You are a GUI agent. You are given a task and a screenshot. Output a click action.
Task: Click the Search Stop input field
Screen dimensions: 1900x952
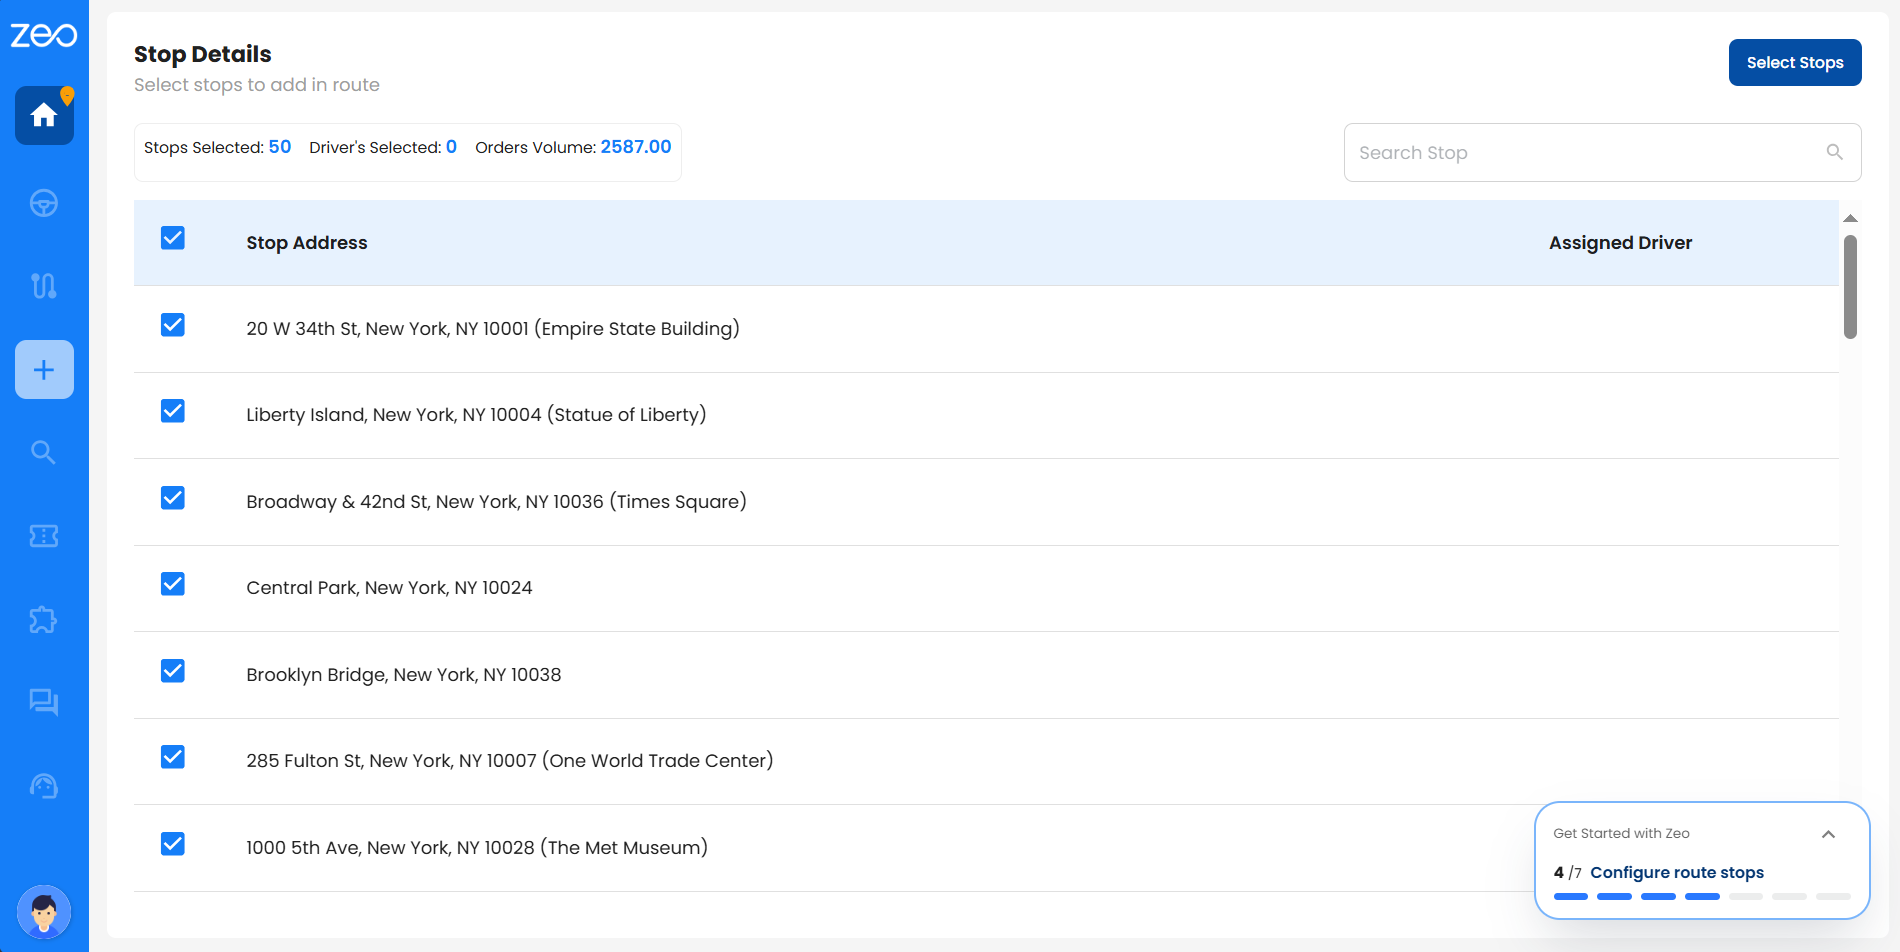pyautogui.click(x=1590, y=153)
